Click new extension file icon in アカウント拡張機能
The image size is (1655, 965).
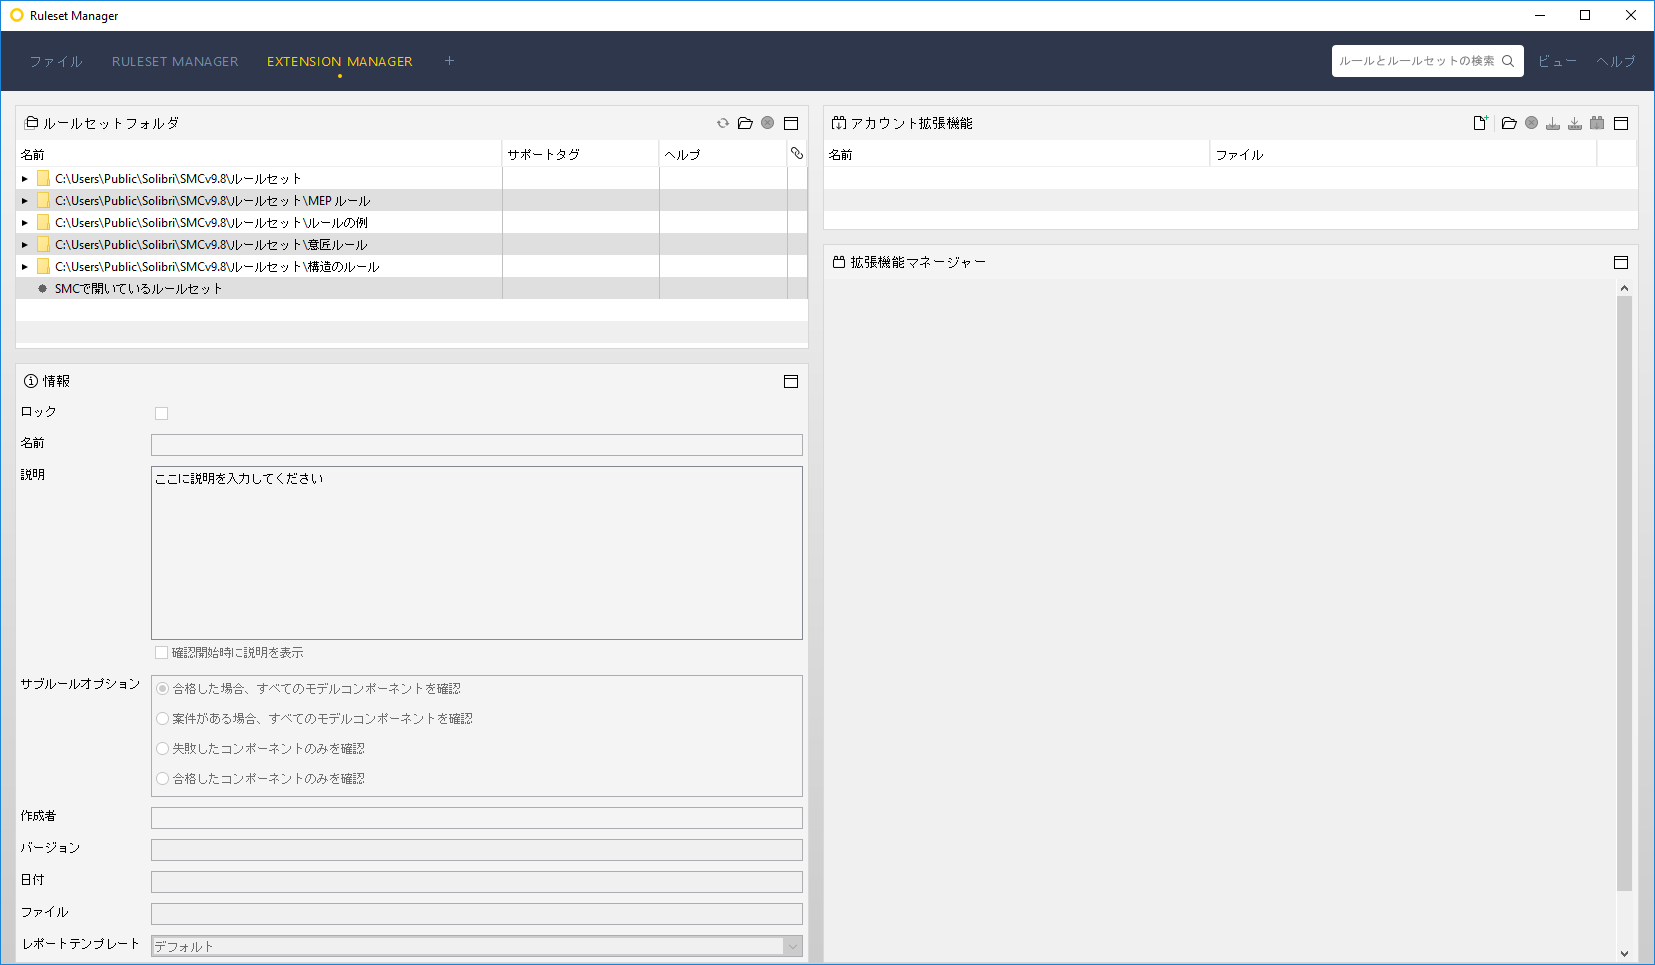click(x=1480, y=123)
